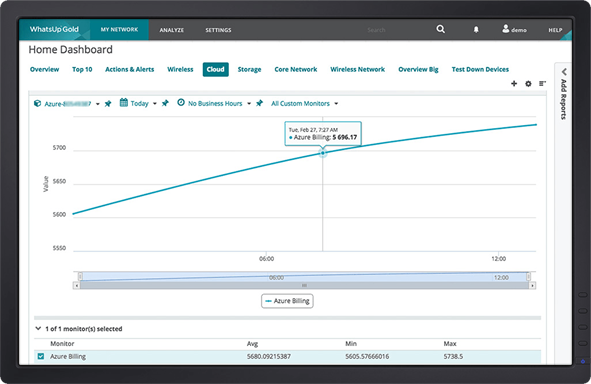Open the SETTINGS menu
The width and height of the screenshot is (591, 384).
coord(218,30)
